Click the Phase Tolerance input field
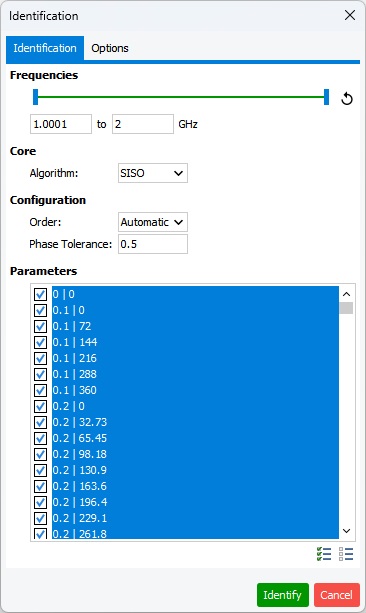 (153, 244)
